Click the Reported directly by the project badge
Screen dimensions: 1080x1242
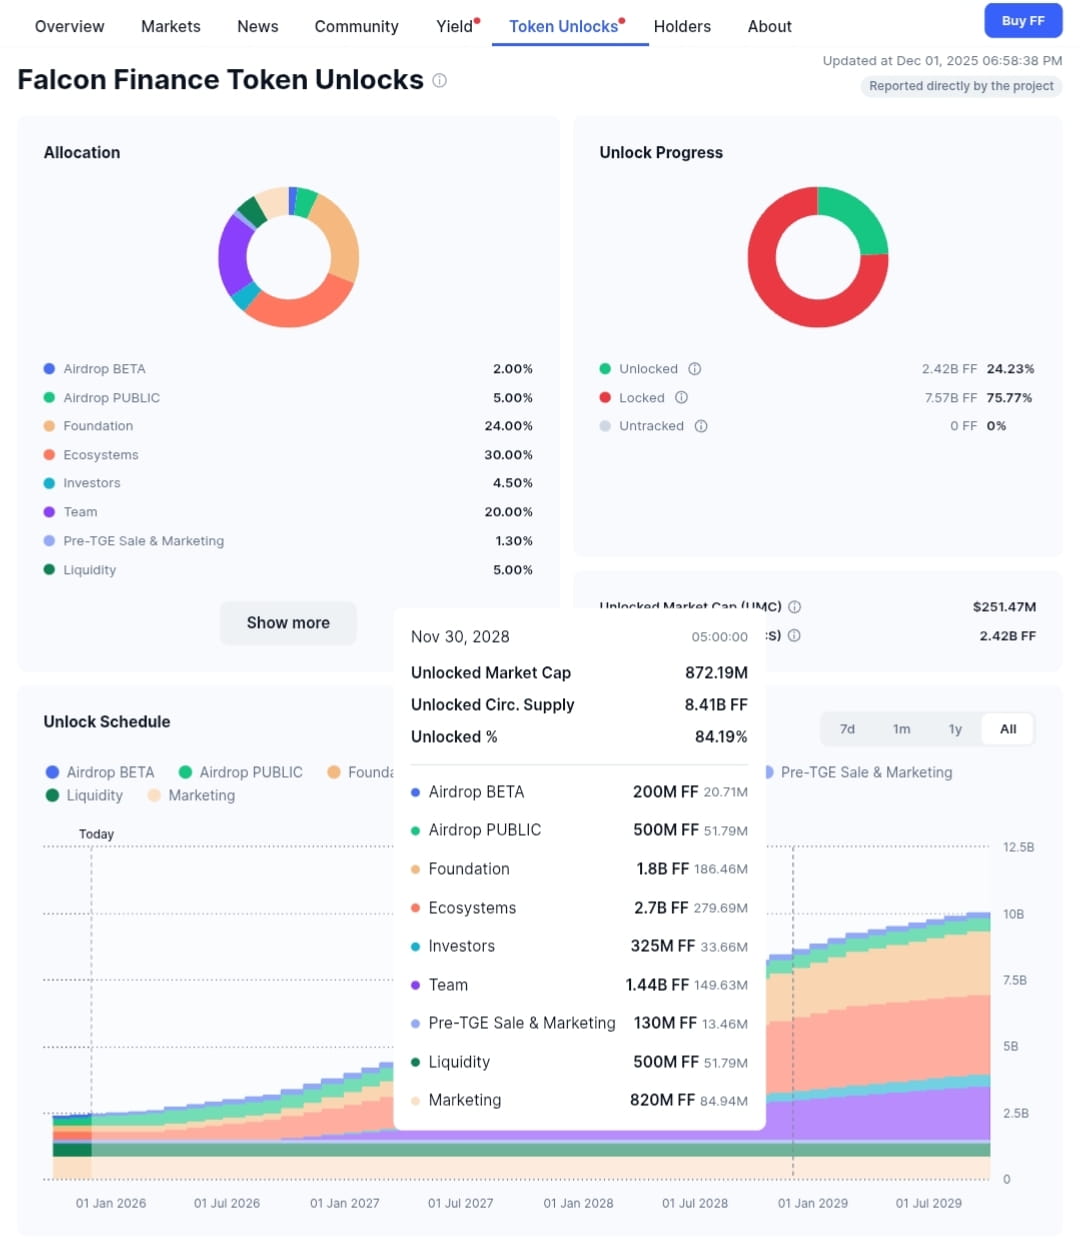(961, 86)
